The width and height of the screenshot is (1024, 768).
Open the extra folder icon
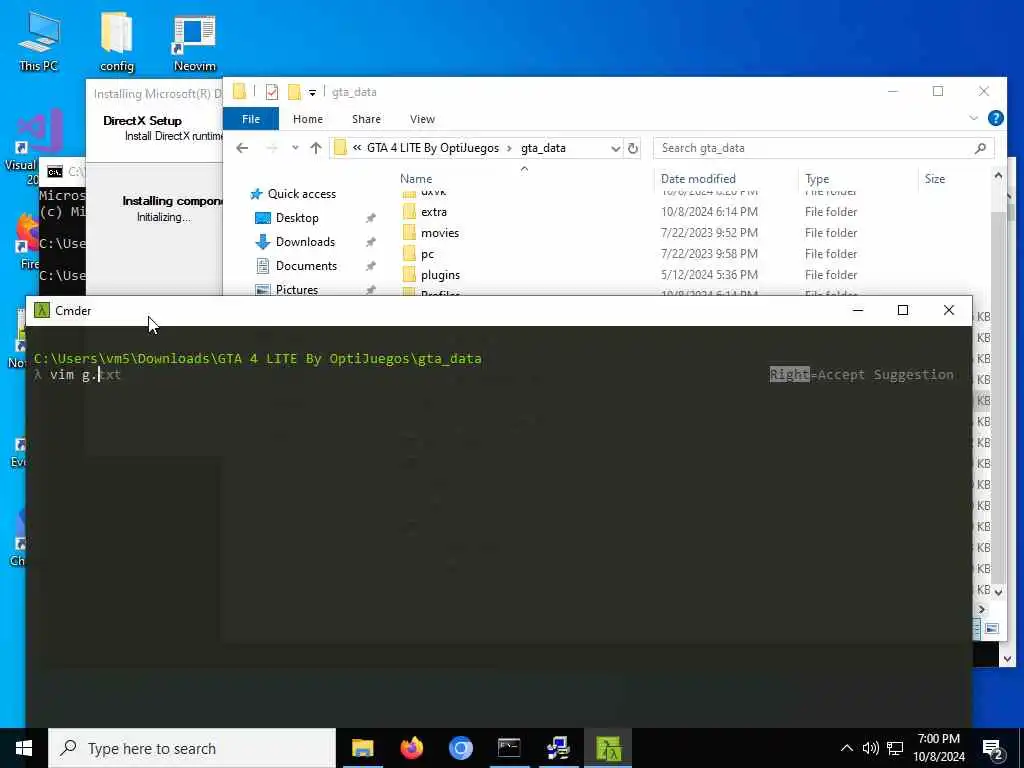point(409,212)
